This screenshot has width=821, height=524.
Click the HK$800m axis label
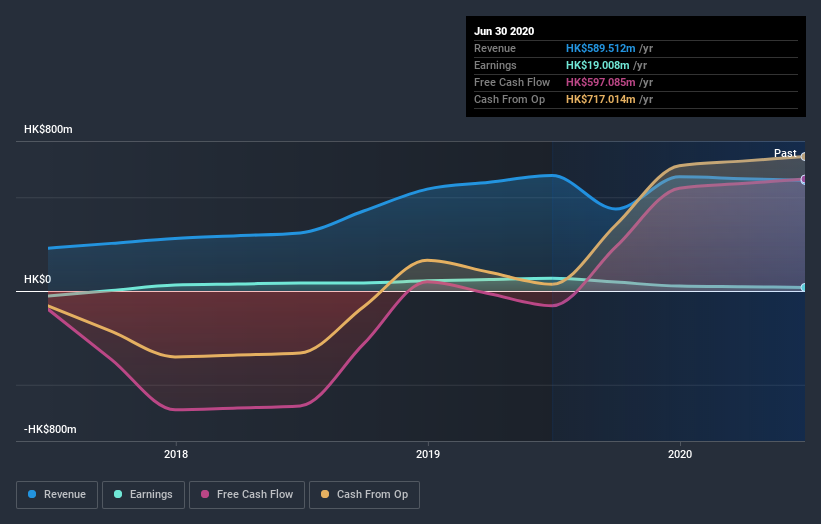[48, 129]
